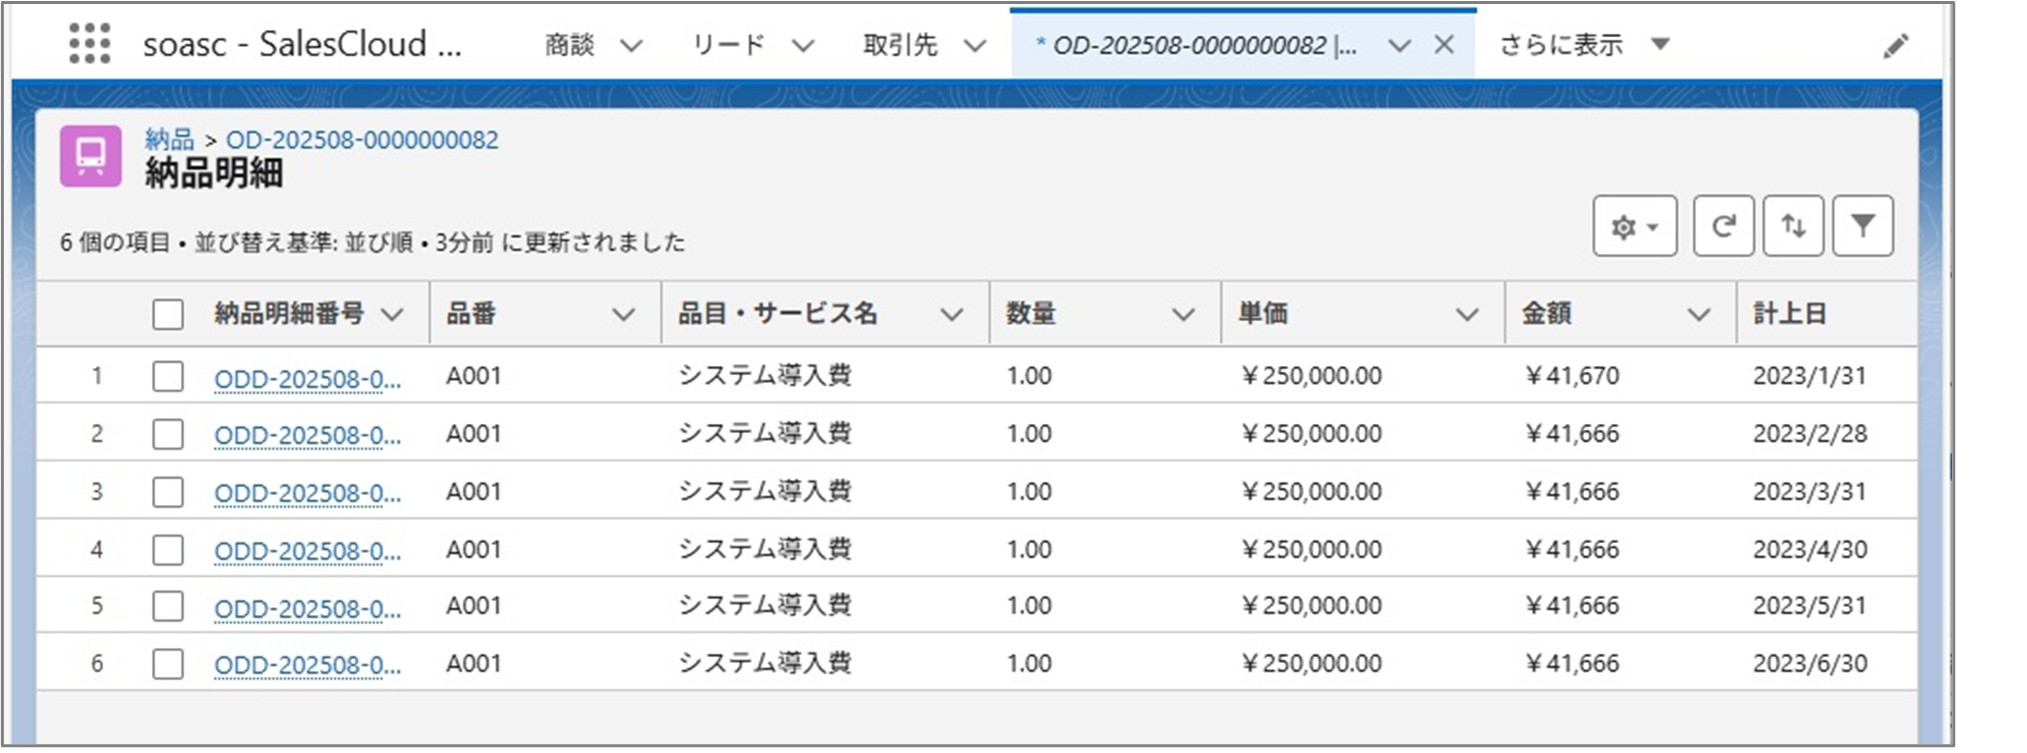Expand the 商談 tab dropdown chevron
Image resolution: width=2027 pixels, height=753 pixels.
[x=631, y=45]
